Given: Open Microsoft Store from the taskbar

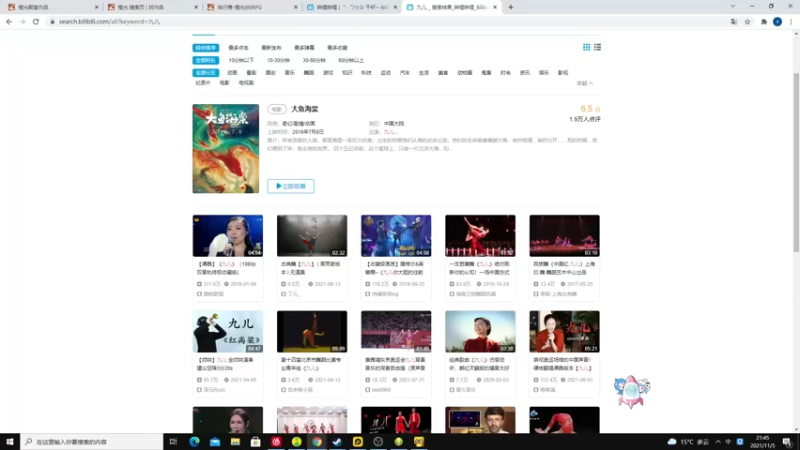Looking at the screenshot, I should [x=256, y=441].
